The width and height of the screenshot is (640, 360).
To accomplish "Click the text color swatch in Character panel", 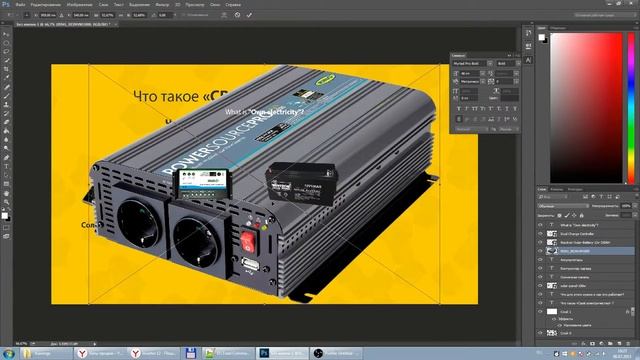I will 509,98.
